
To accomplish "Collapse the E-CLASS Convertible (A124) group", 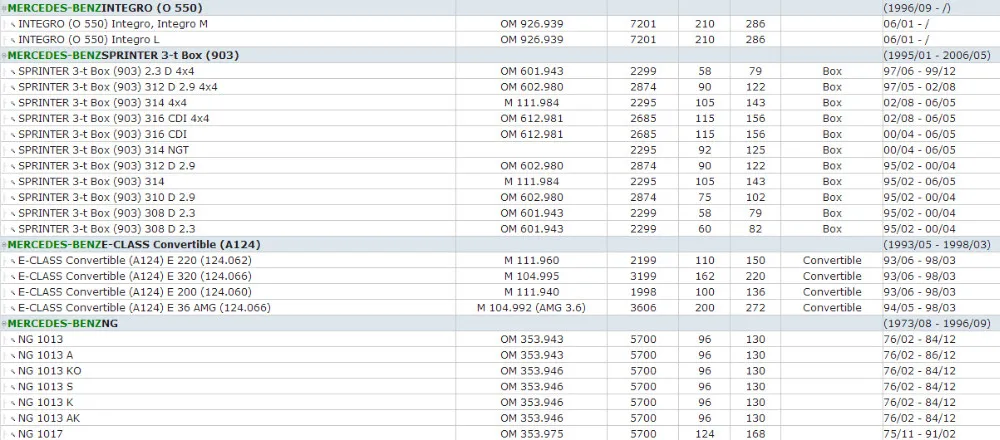I will [4, 245].
